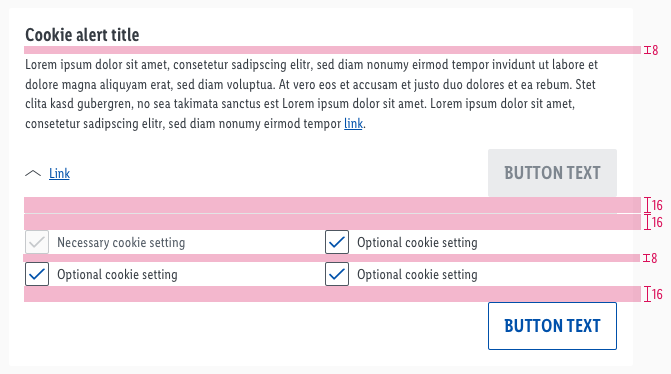Click the Optional cookie setting label under Necessary label

(x=117, y=275)
